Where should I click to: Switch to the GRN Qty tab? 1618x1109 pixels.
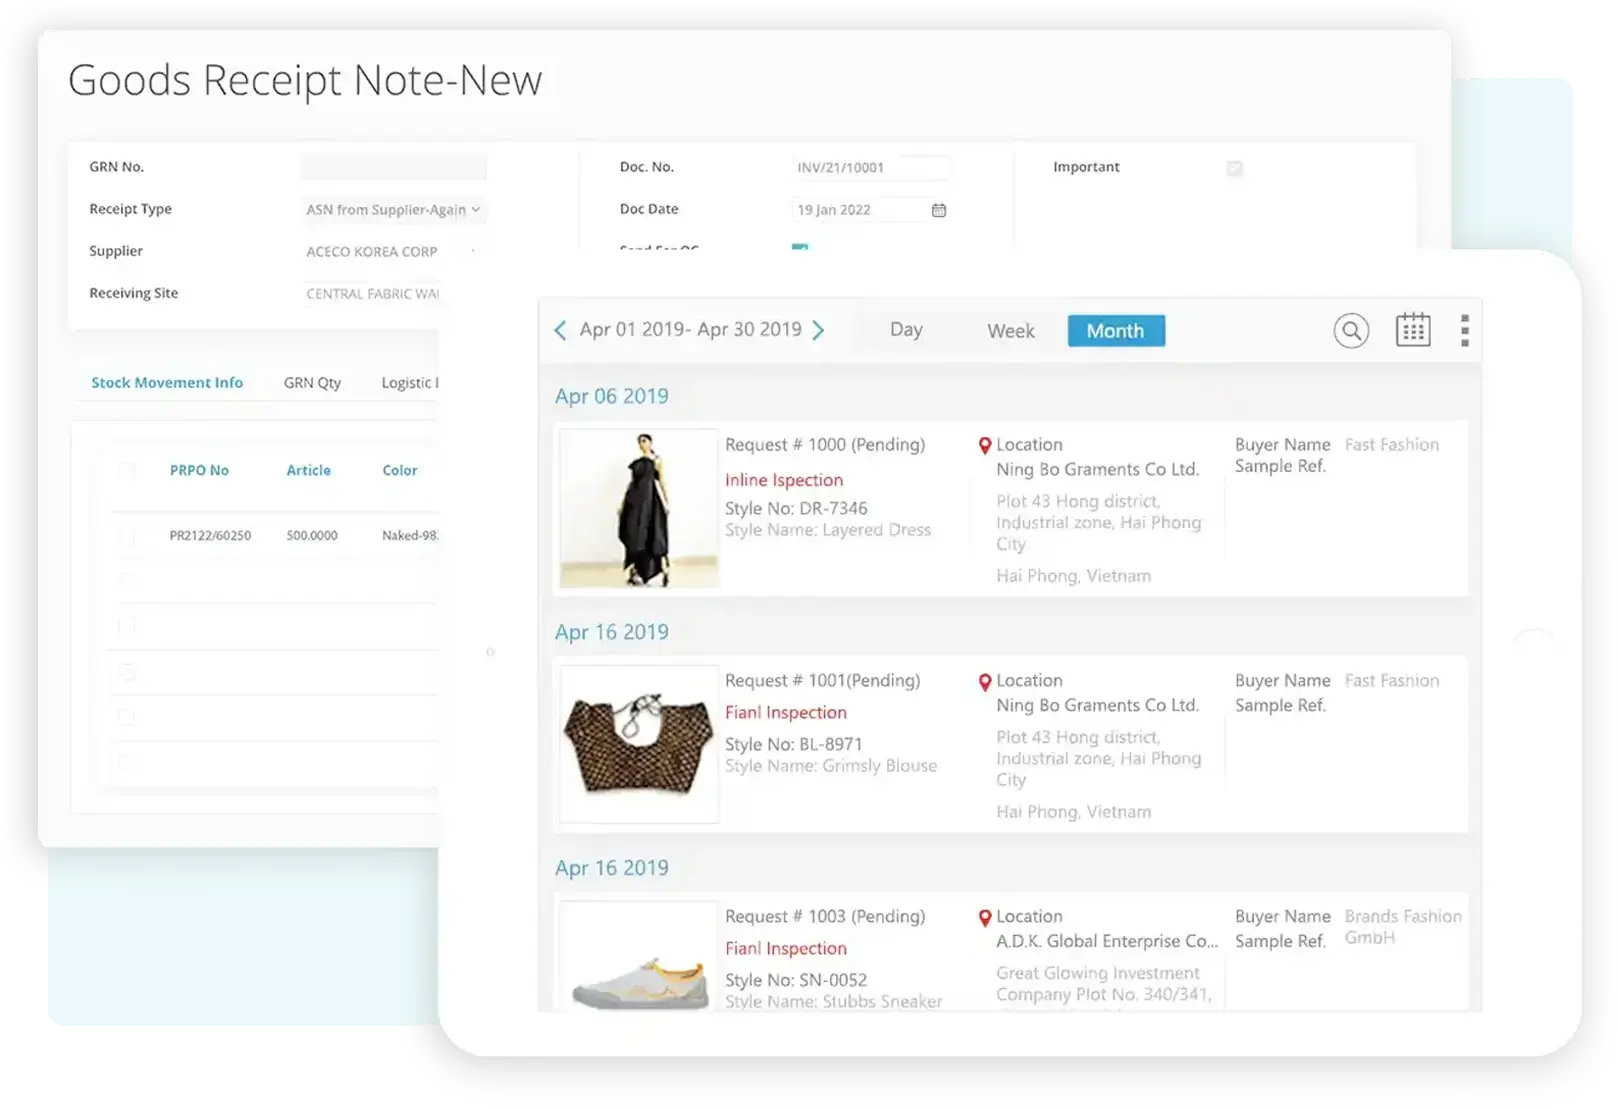coord(312,383)
